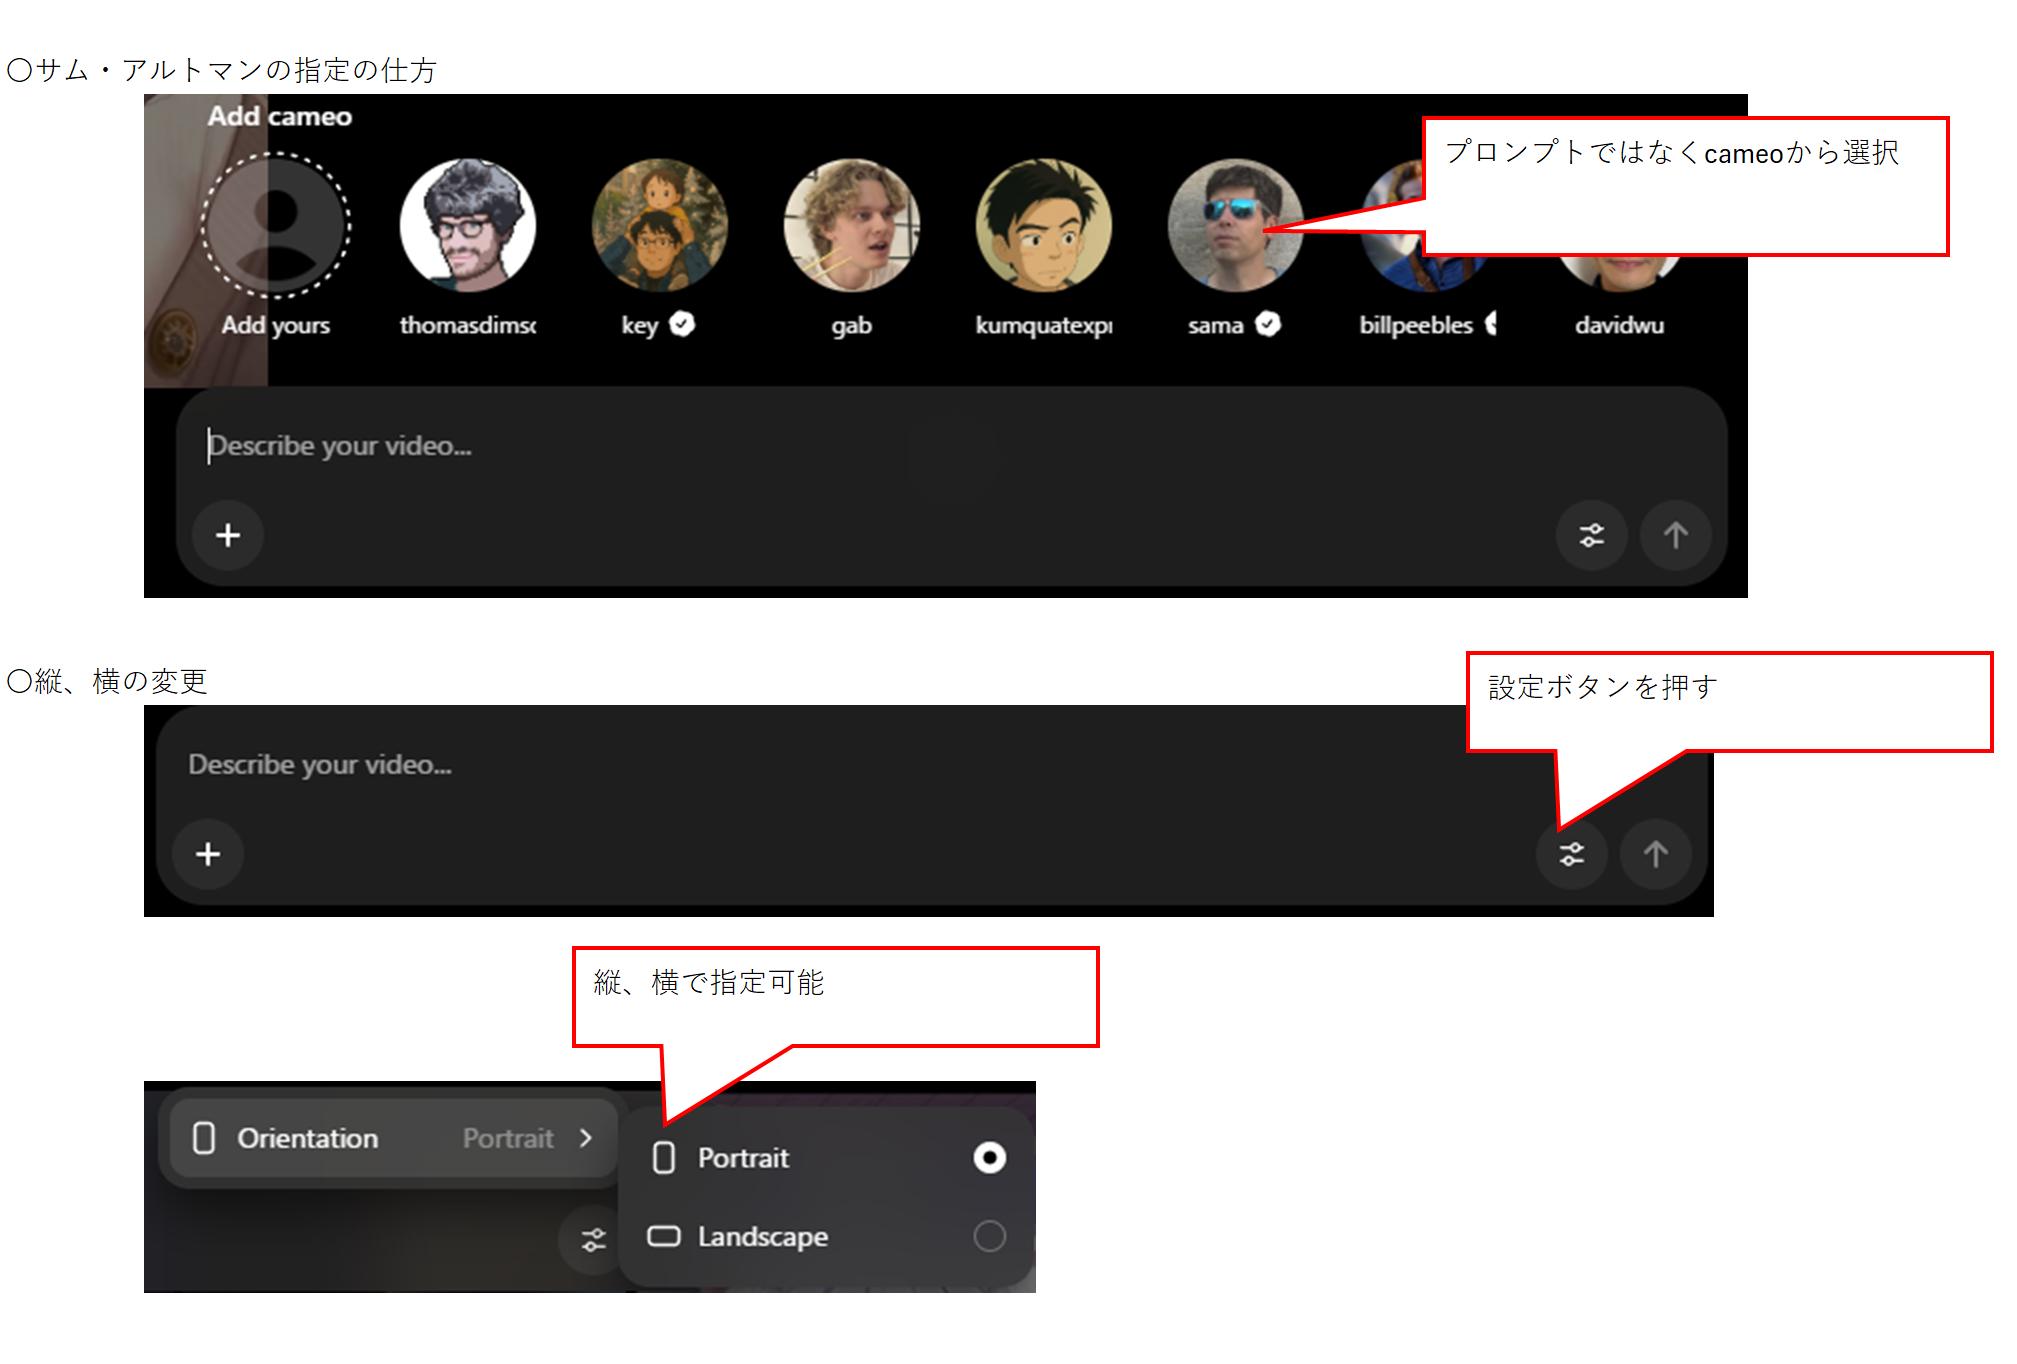Select kumquatexp anime cameo avatar

click(1043, 226)
